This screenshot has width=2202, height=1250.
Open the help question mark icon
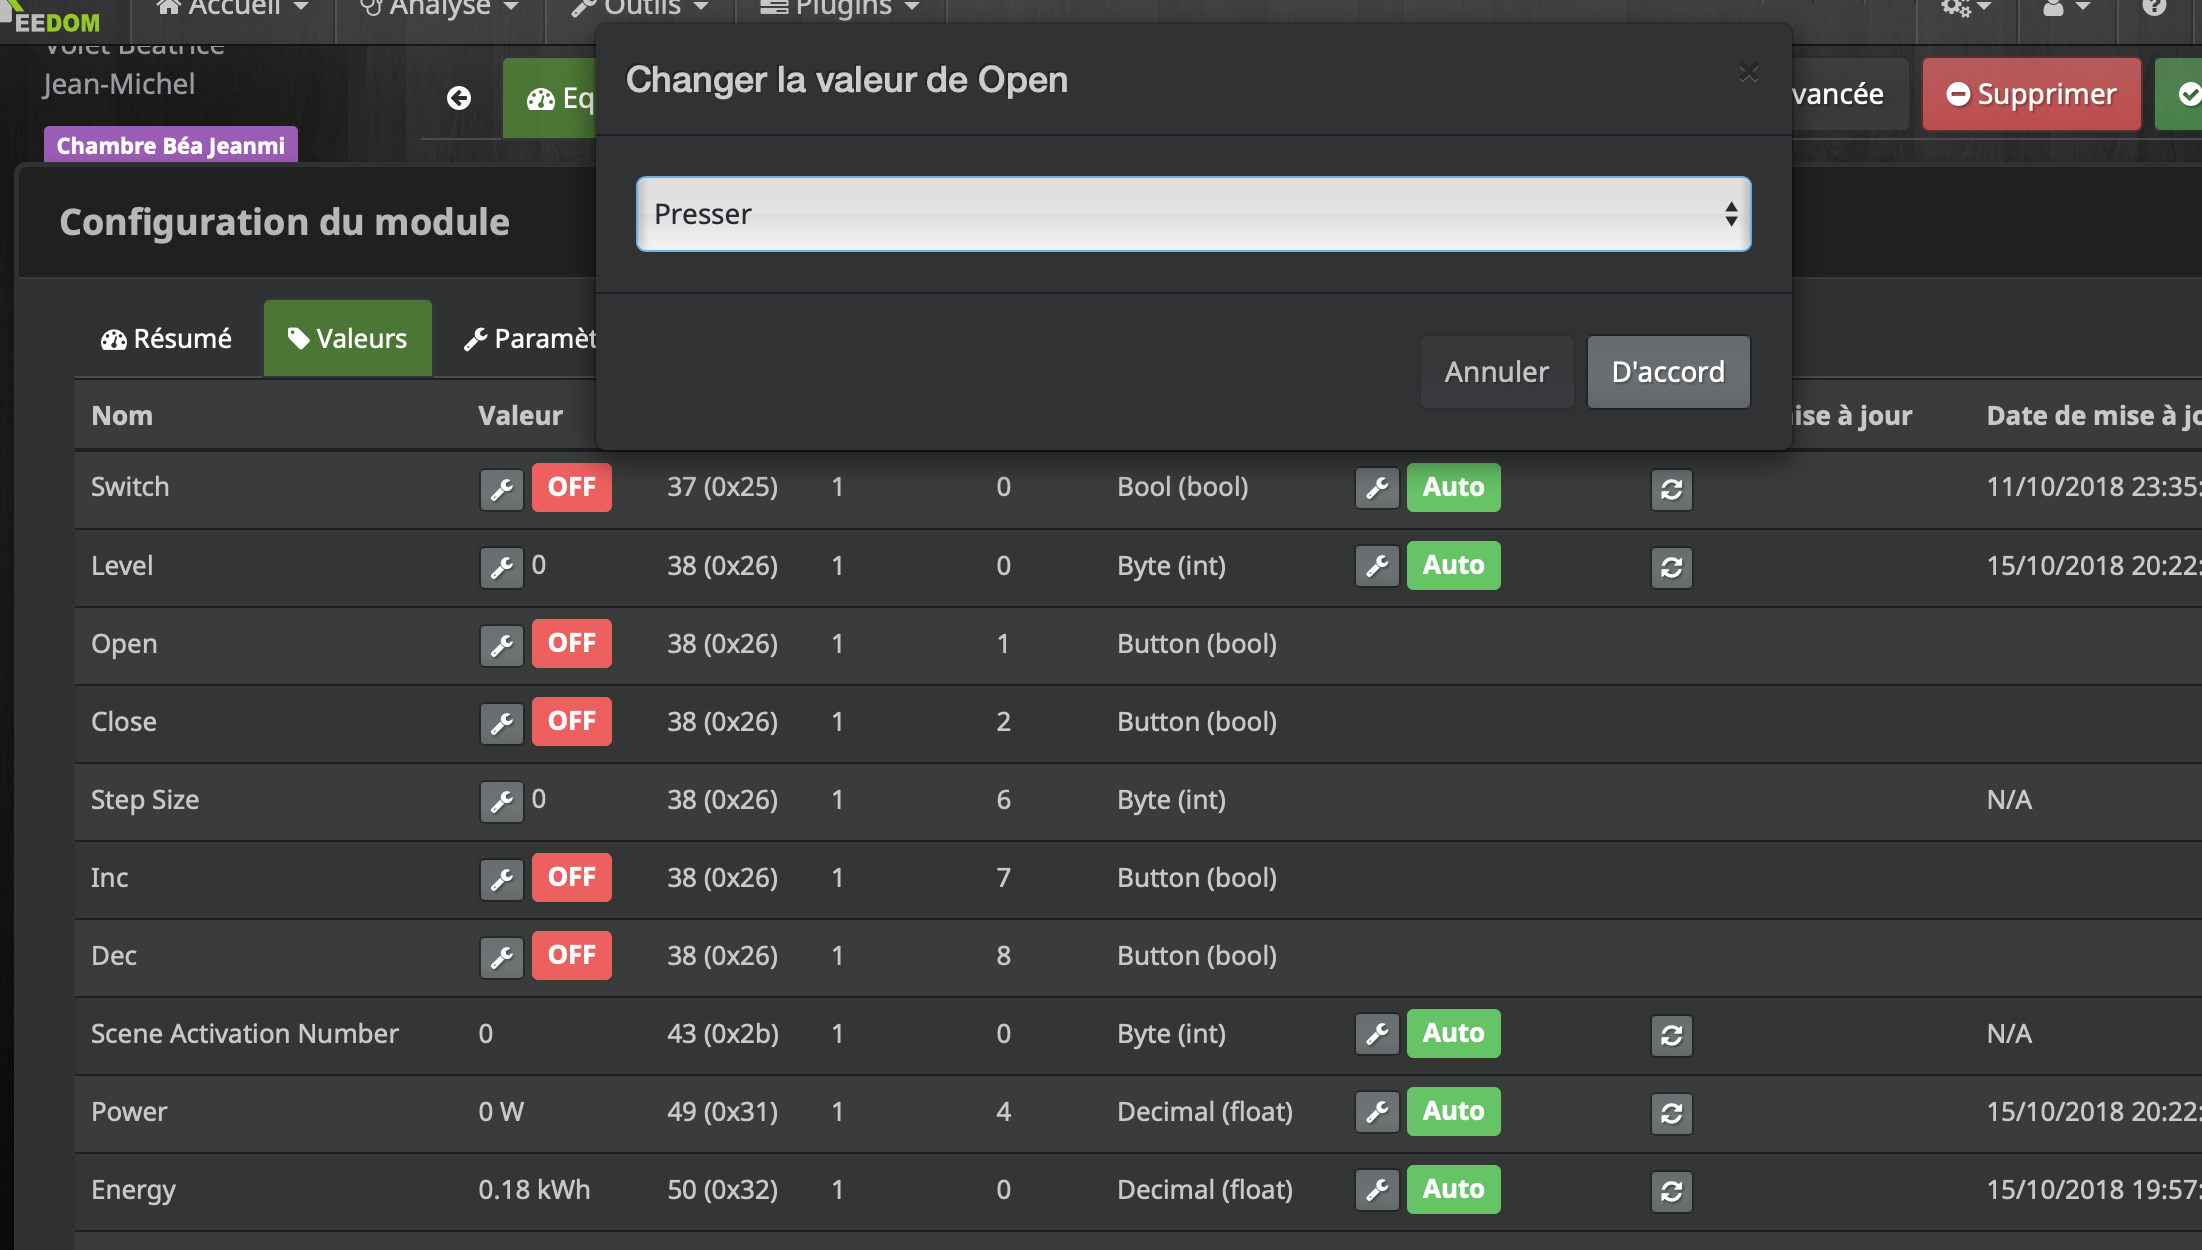[x=2154, y=8]
